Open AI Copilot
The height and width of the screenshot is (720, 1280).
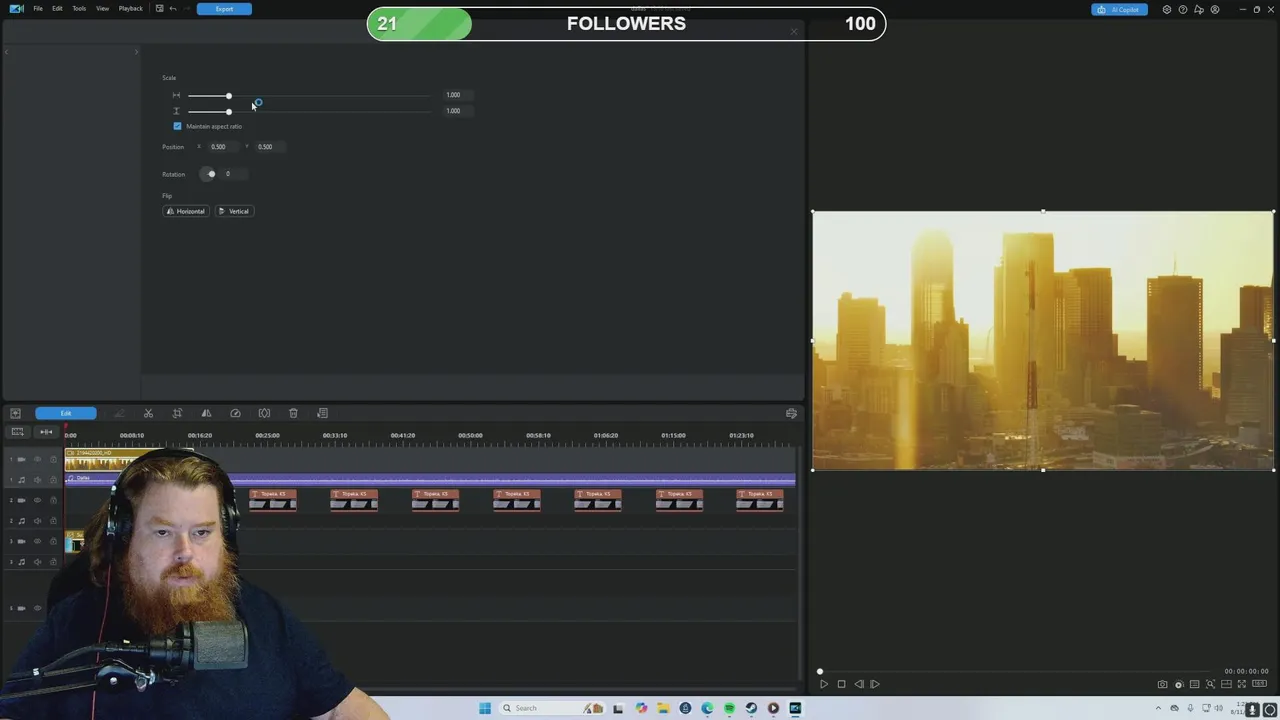pyautogui.click(x=1119, y=10)
